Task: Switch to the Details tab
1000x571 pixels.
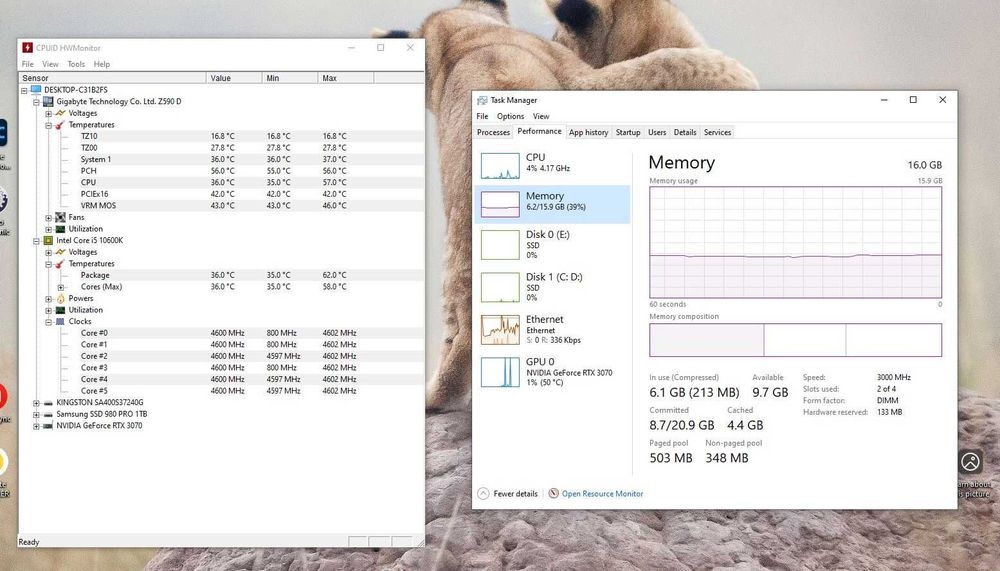Action: (685, 132)
